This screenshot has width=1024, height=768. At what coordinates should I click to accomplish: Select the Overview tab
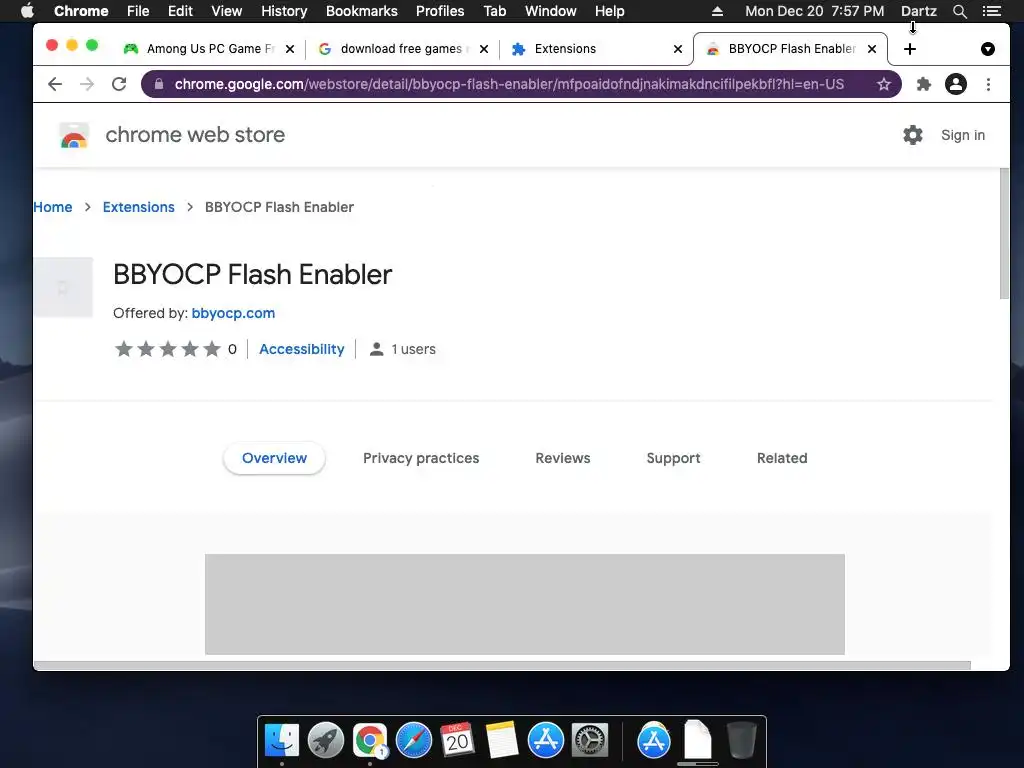(x=274, y=458)
